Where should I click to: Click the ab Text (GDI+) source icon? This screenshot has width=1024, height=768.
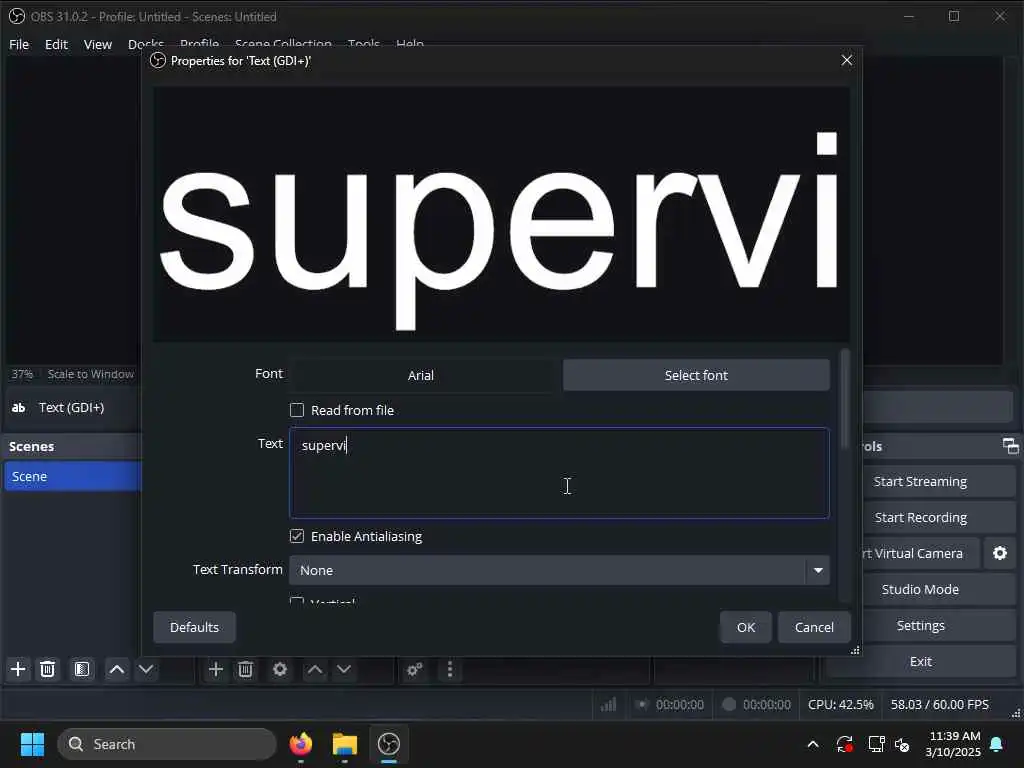(18, 408)
